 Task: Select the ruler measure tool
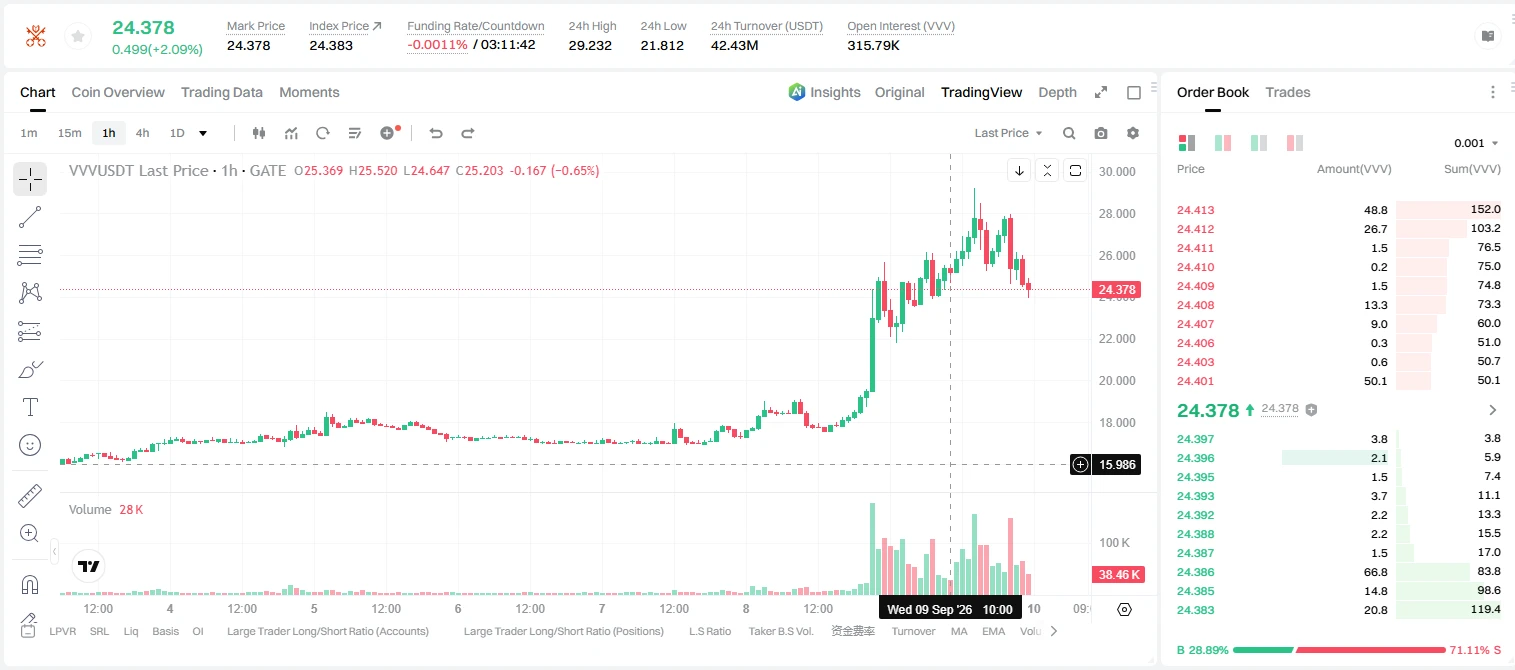(30, 496)
